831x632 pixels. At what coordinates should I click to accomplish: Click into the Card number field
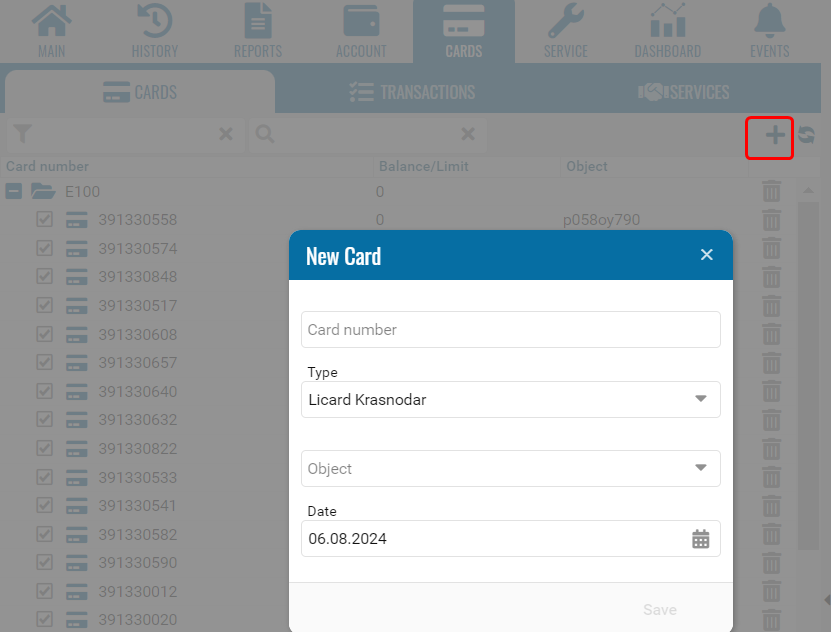pos(510,329)
